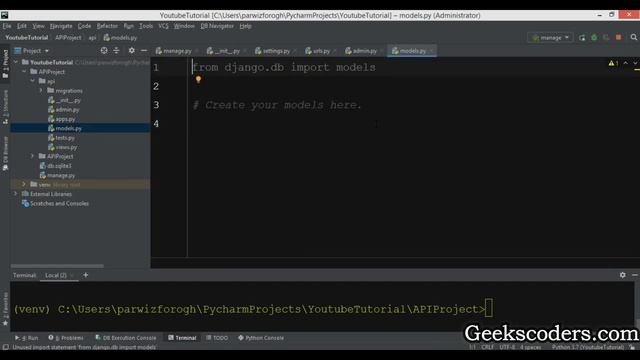Click the Run configuration icon
Screen dimensions: 640x360
pos(582,38)
